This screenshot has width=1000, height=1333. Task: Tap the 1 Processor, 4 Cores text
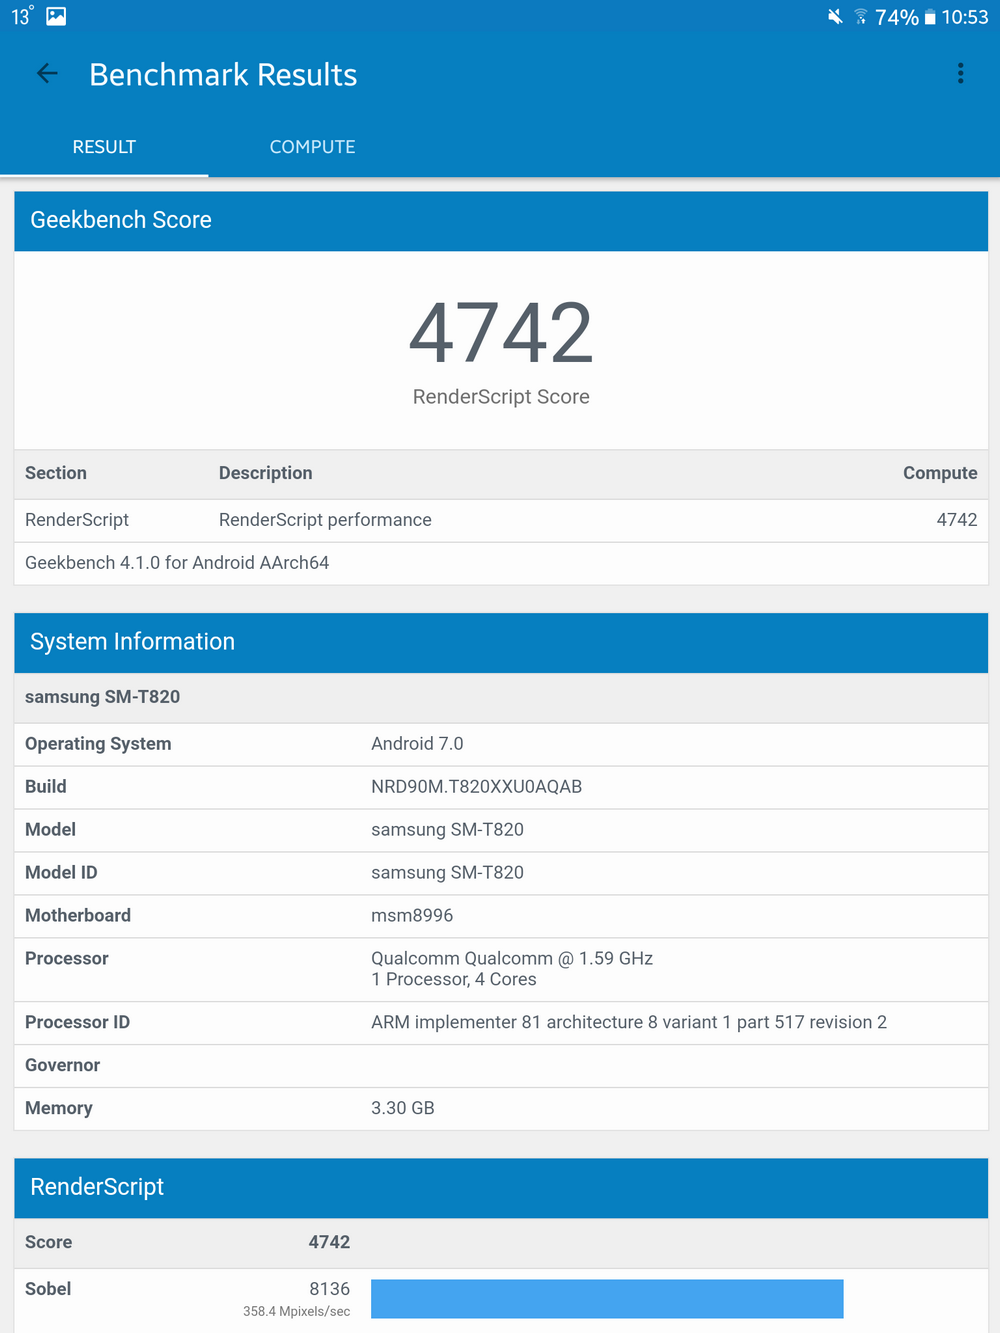pos(454,980)
